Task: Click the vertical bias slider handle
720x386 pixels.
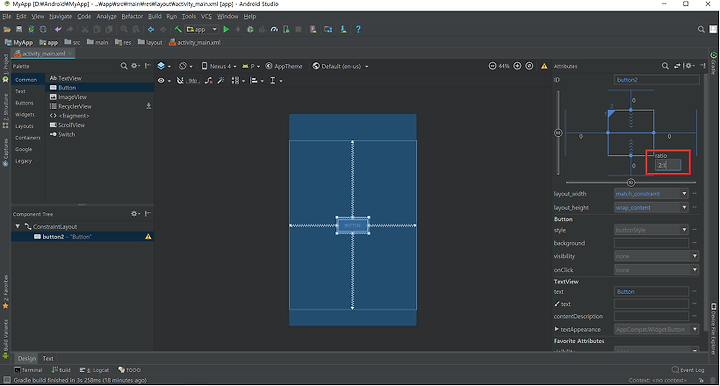Action: click(x=558, y=133)
